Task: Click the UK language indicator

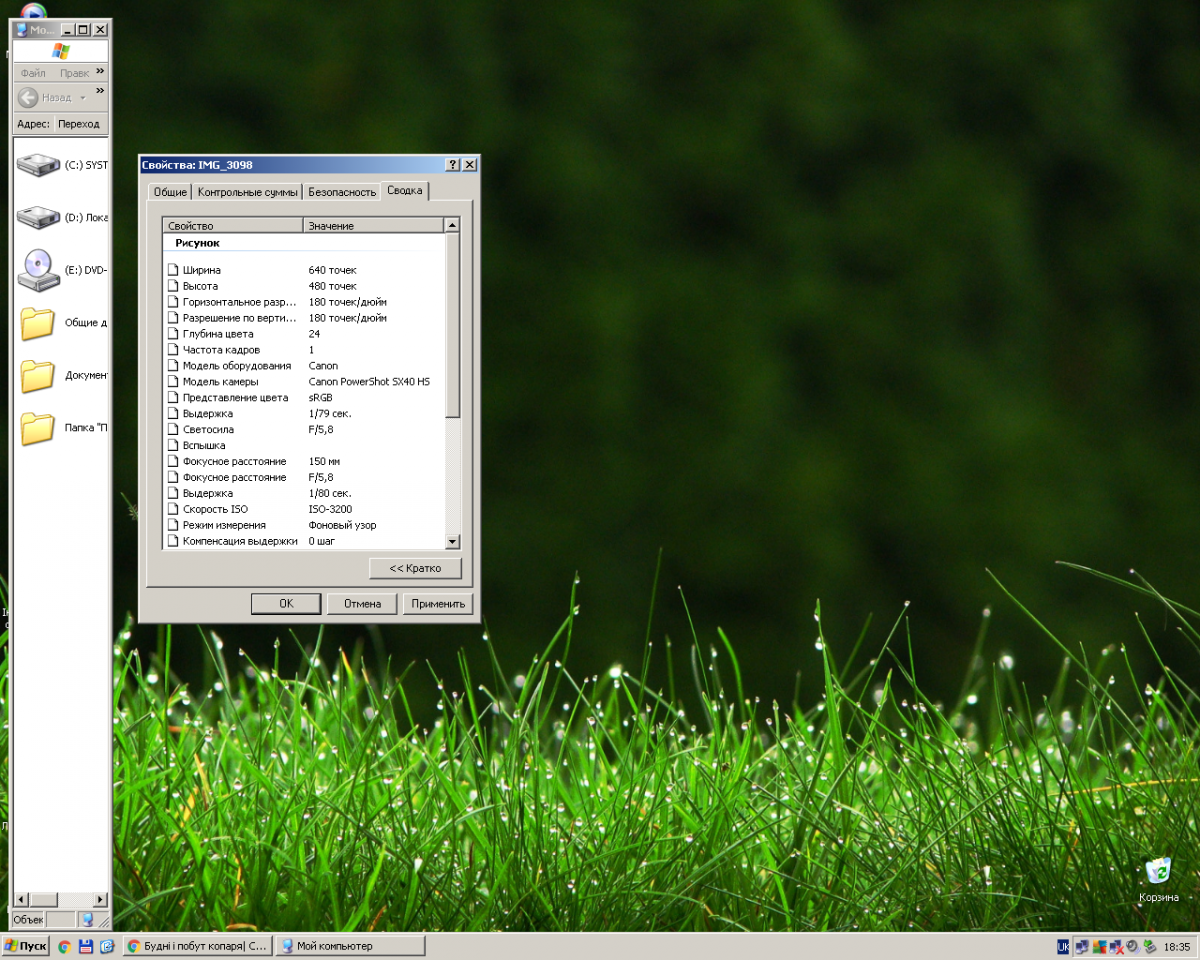Action: [x=1064, y=946]
